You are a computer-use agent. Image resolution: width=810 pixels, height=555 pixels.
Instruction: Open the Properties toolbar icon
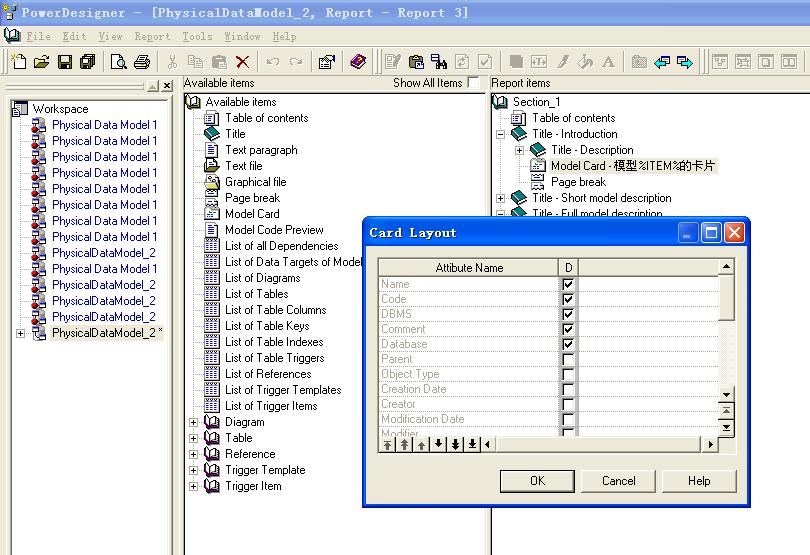pos(326,62)
